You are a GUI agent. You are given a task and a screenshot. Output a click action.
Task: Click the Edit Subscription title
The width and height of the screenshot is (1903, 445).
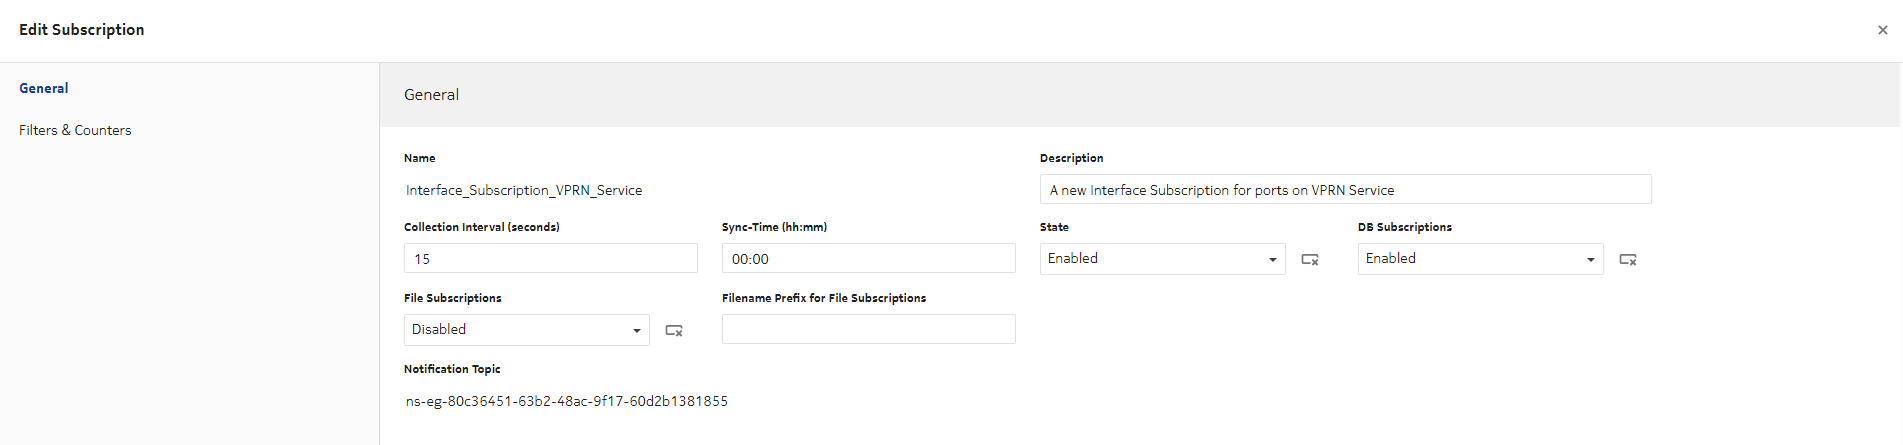tap(82, 30)
